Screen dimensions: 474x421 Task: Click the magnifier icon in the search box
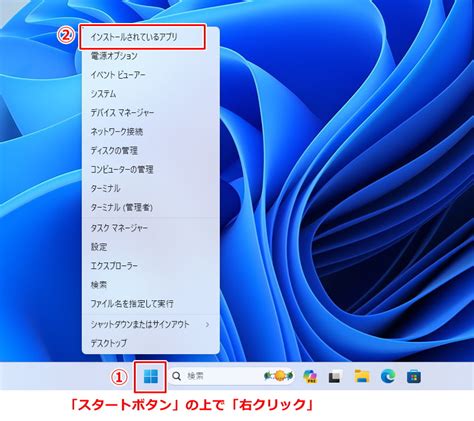tap(176, 376)
